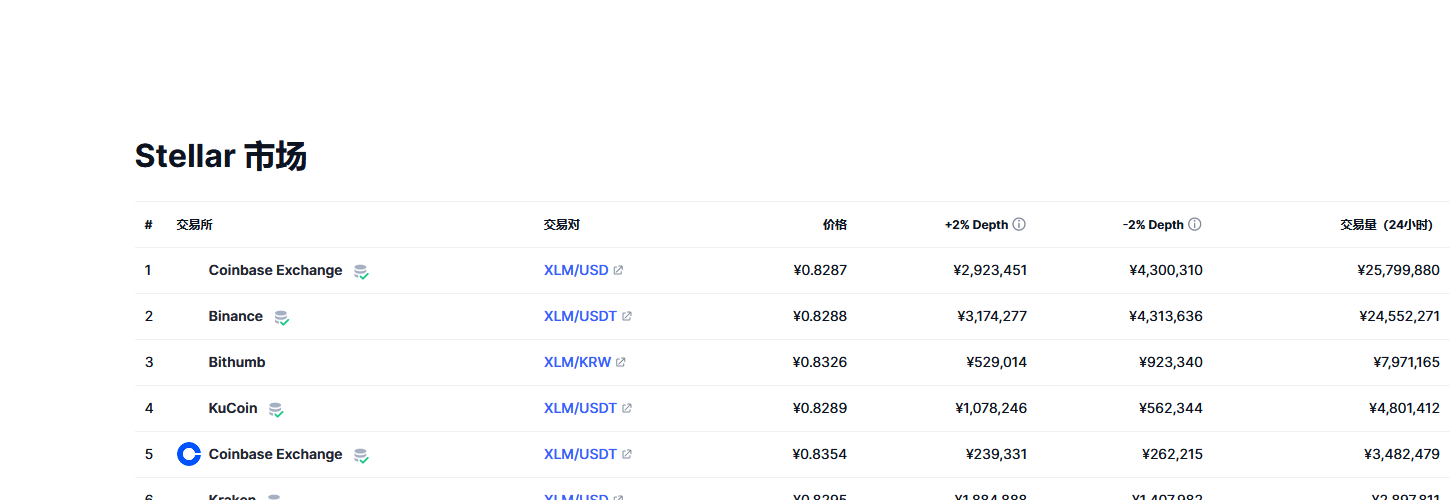Click the Stellar 市场 heading
1450x500 pixels.
click(220, 157)
